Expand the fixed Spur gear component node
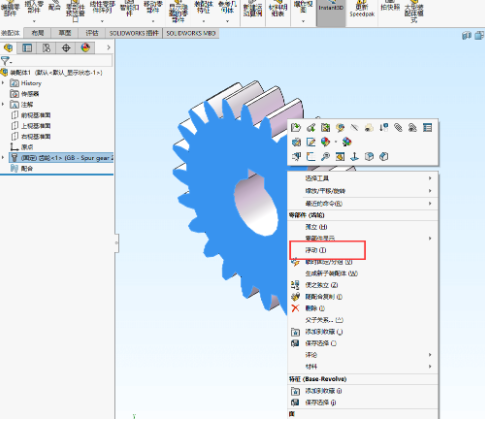485x422 pixels. click(x=3, y=158)
